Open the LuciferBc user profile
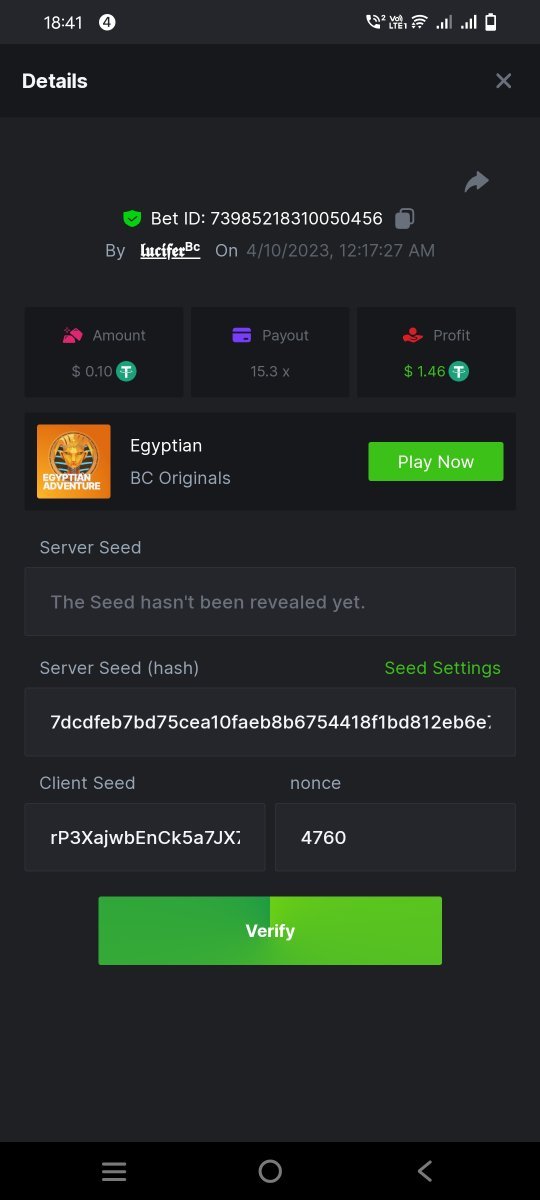Image resolution: width=540 pixels, height=1200 pixels. click(170, 250)
